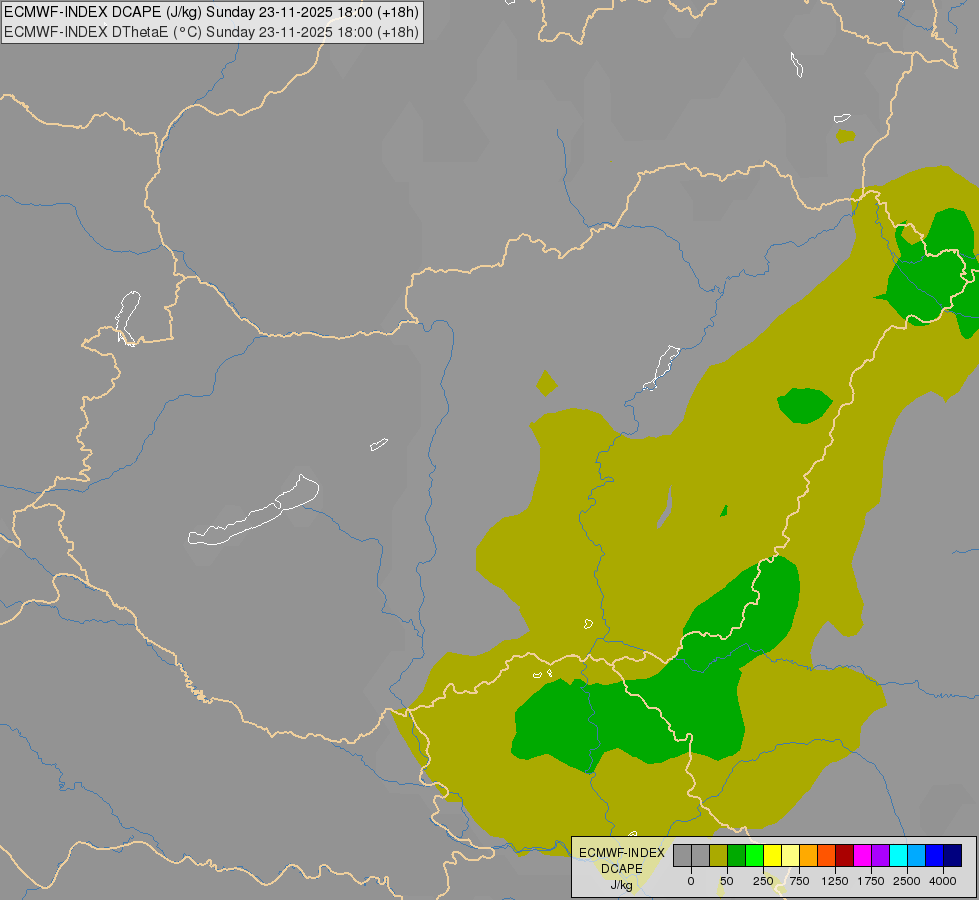
Task: Click the 'DCAPE' text in the legend box
Action: (622, 868)
